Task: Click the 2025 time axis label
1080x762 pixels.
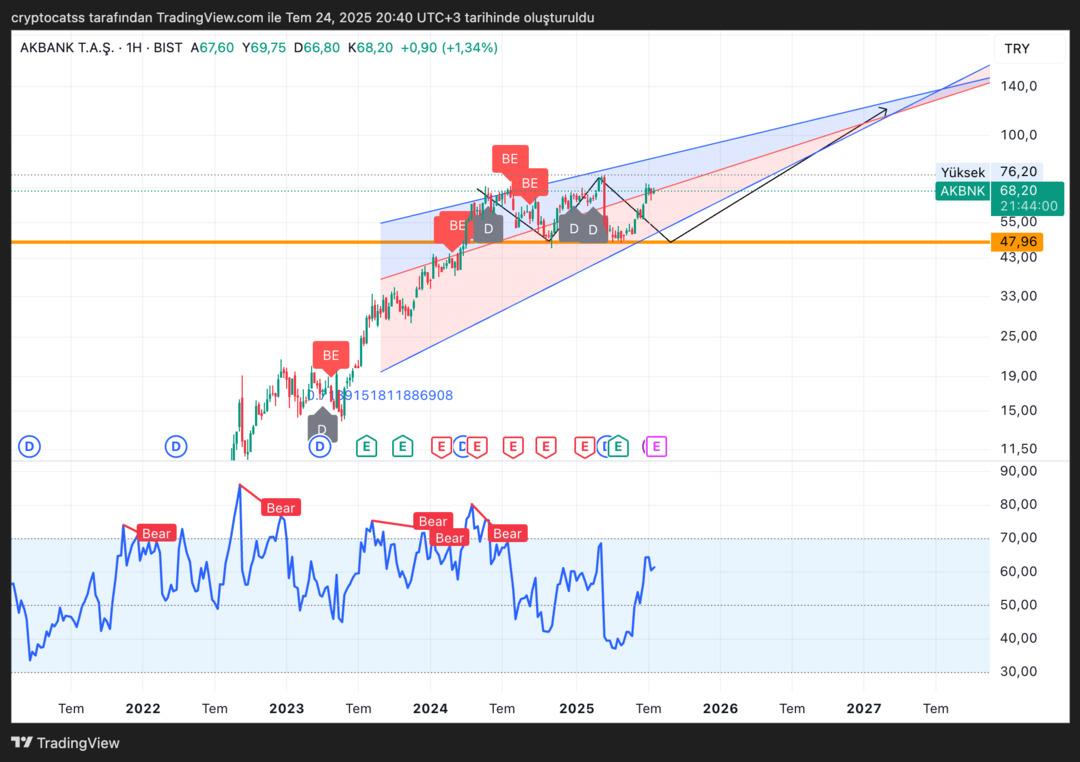Action: 577,708
